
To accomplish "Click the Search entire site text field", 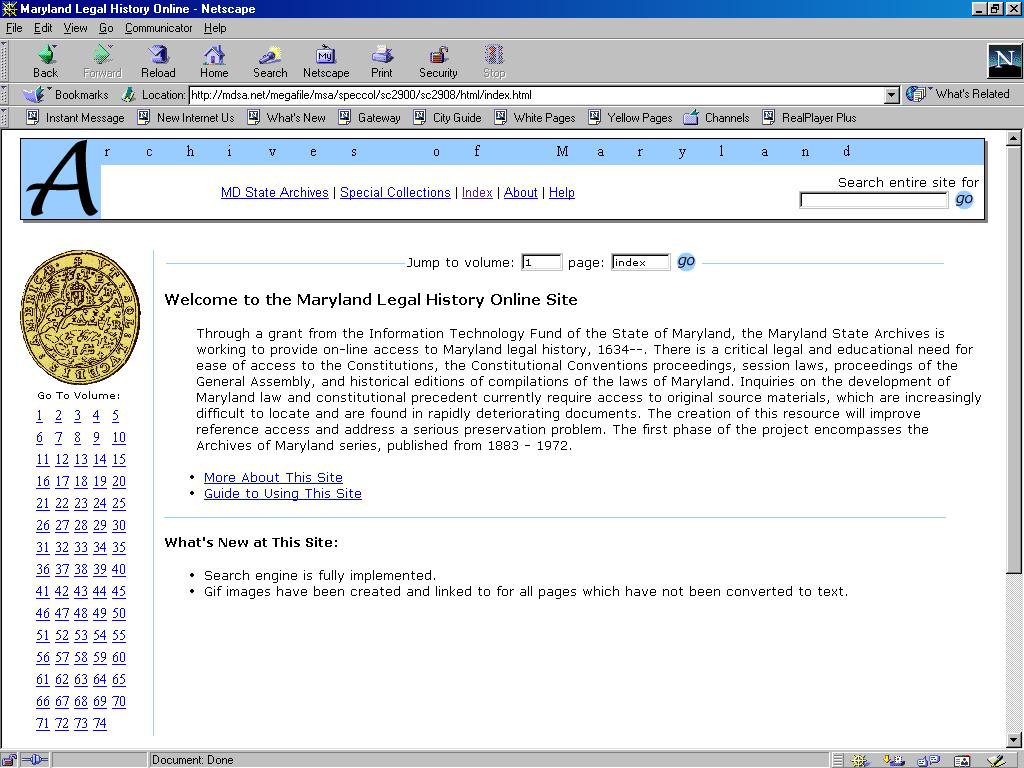I will (873, 200).
